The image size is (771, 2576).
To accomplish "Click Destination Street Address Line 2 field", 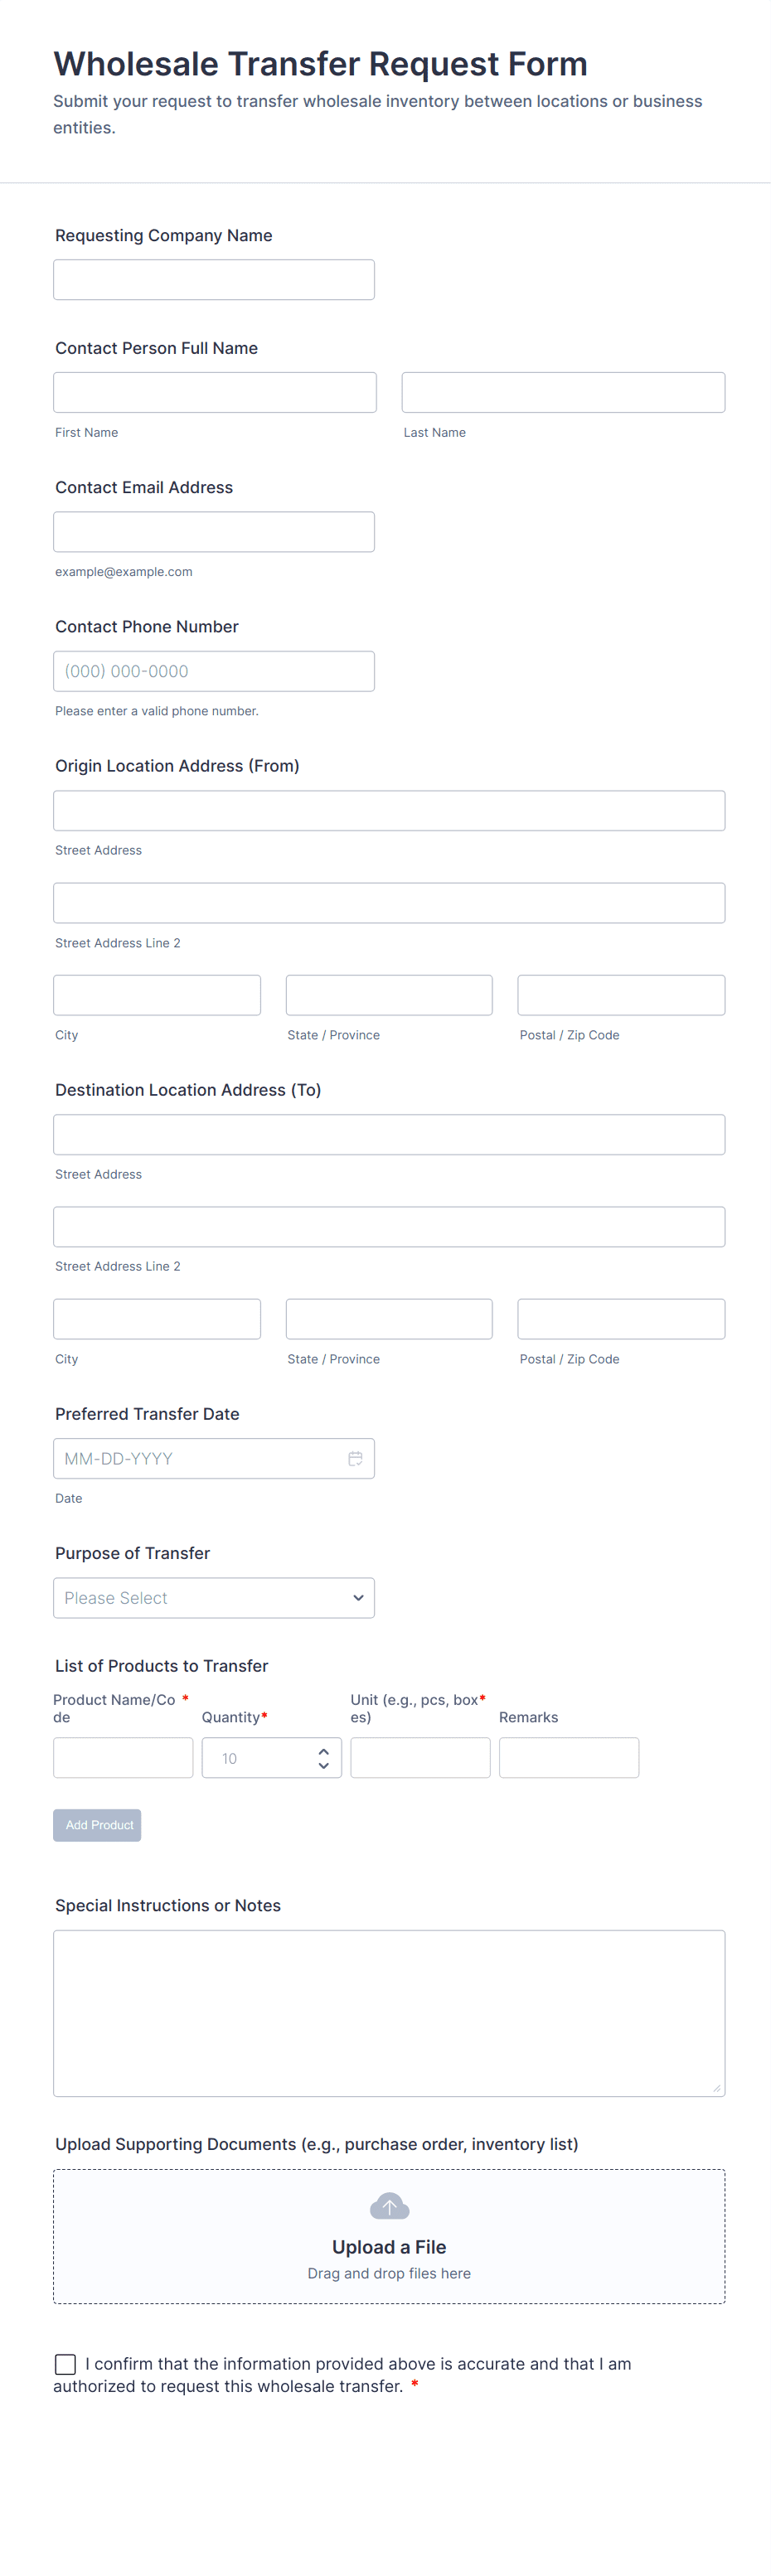I will (x=389, y=1227).
